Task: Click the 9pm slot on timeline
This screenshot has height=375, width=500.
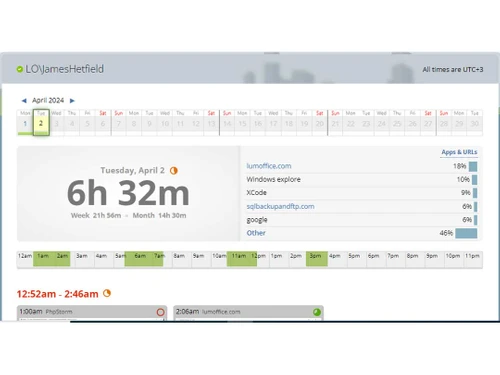Action: (x=434, y=259)
